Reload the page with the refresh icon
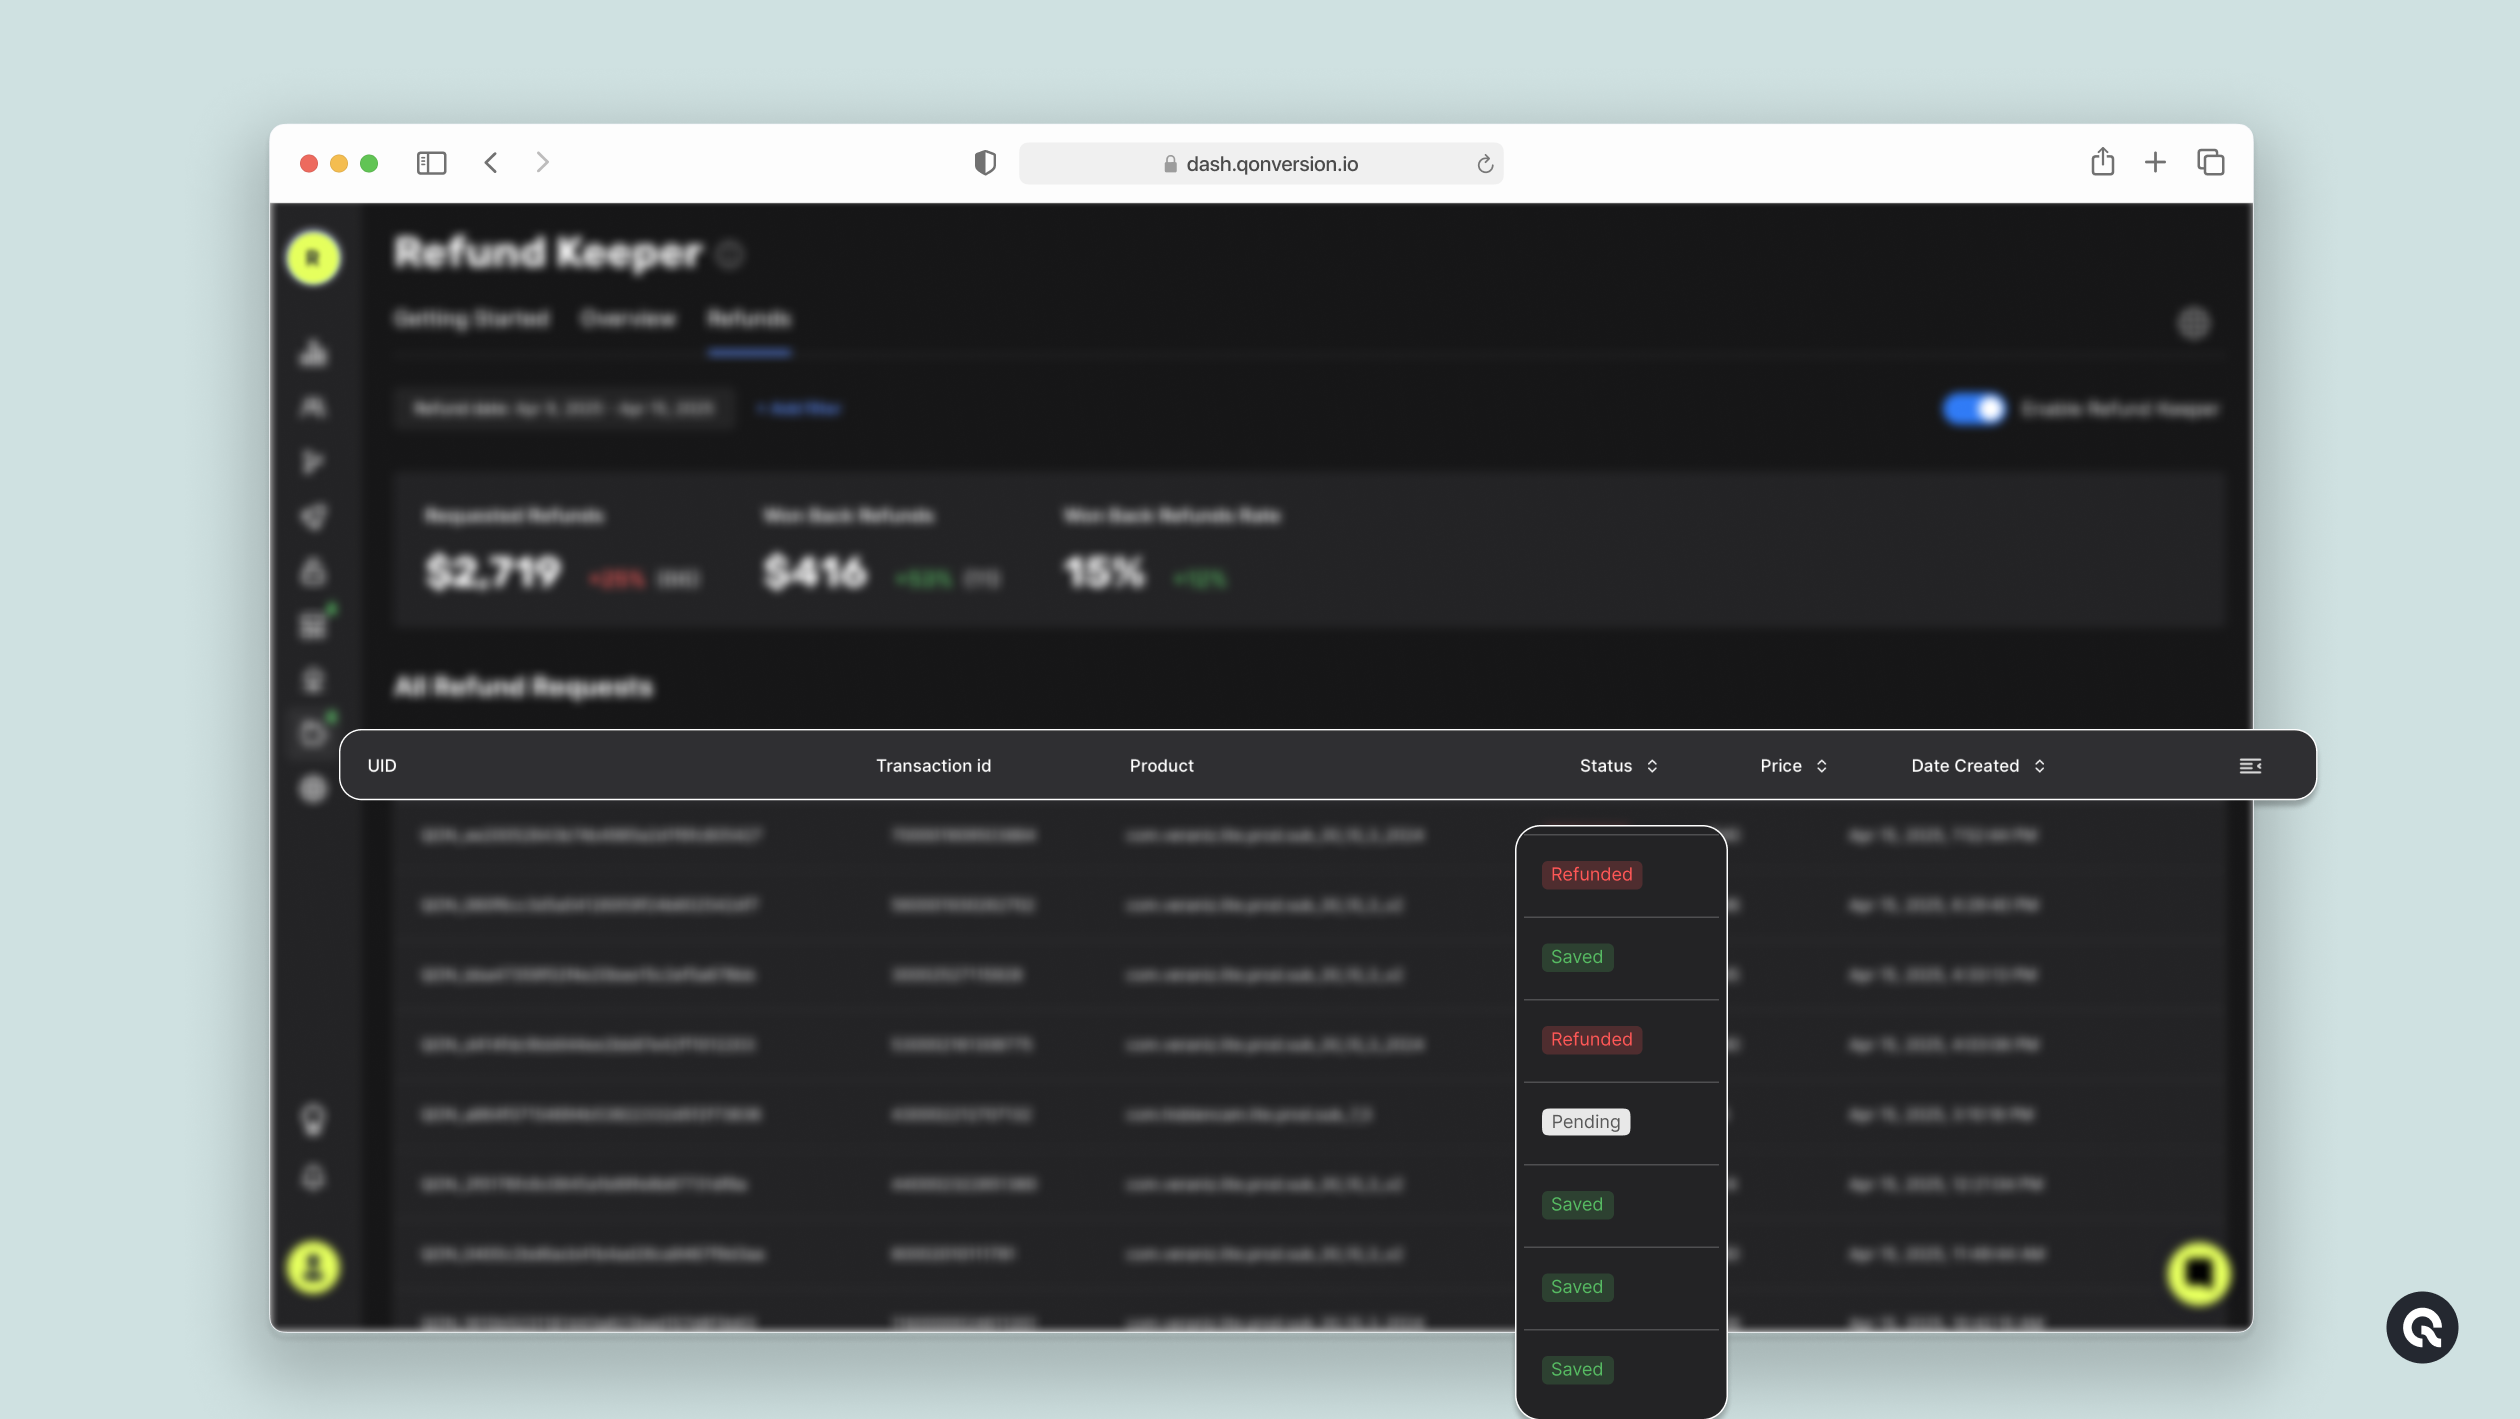This screenshot has width=2520, height=1419. pyautogui.click(x=1485, y=164)
